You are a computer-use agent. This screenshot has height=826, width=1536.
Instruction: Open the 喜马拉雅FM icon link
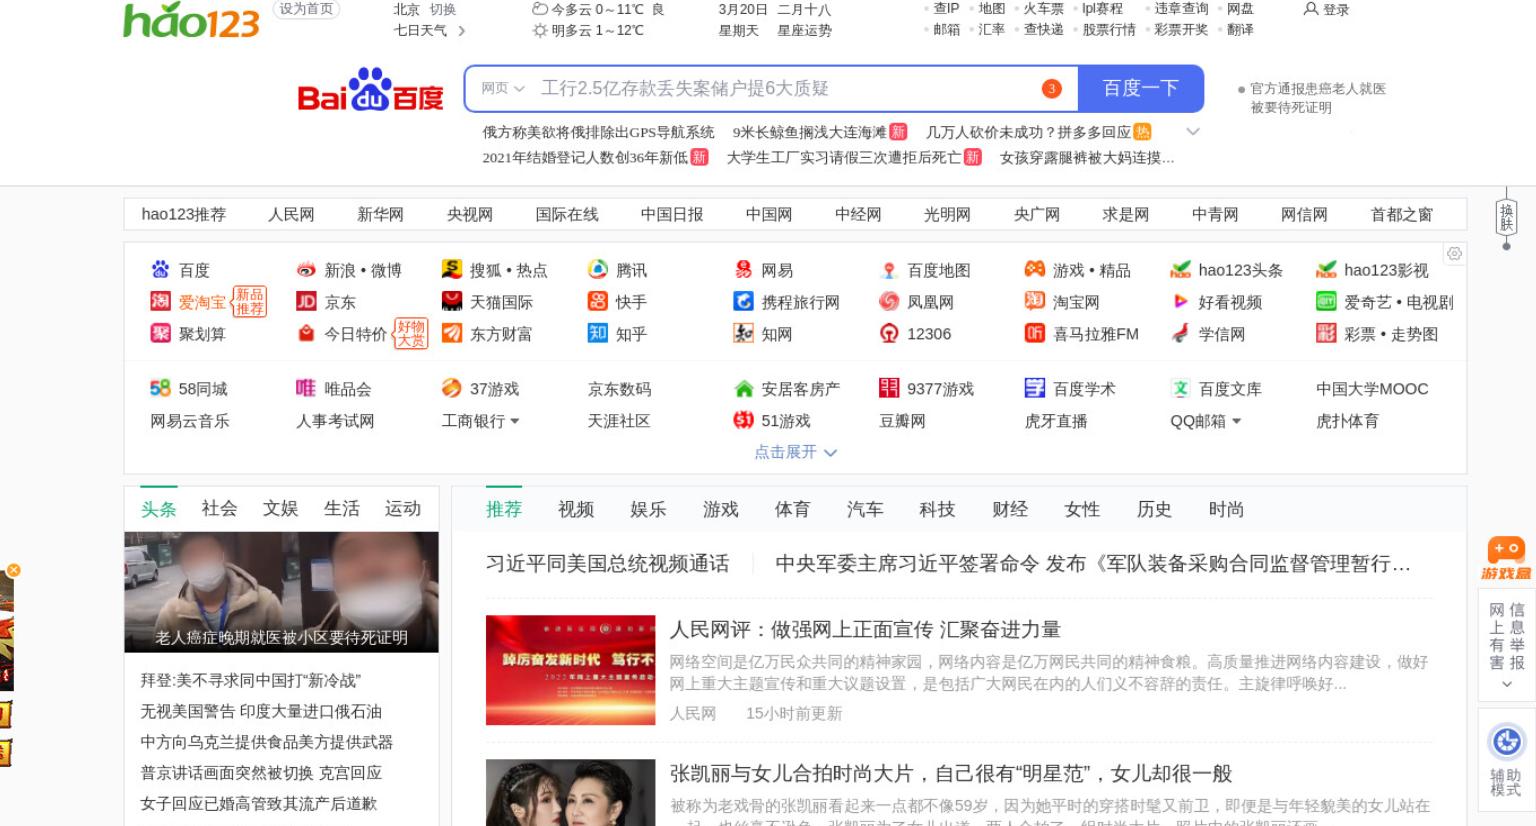coord(1035,334)
